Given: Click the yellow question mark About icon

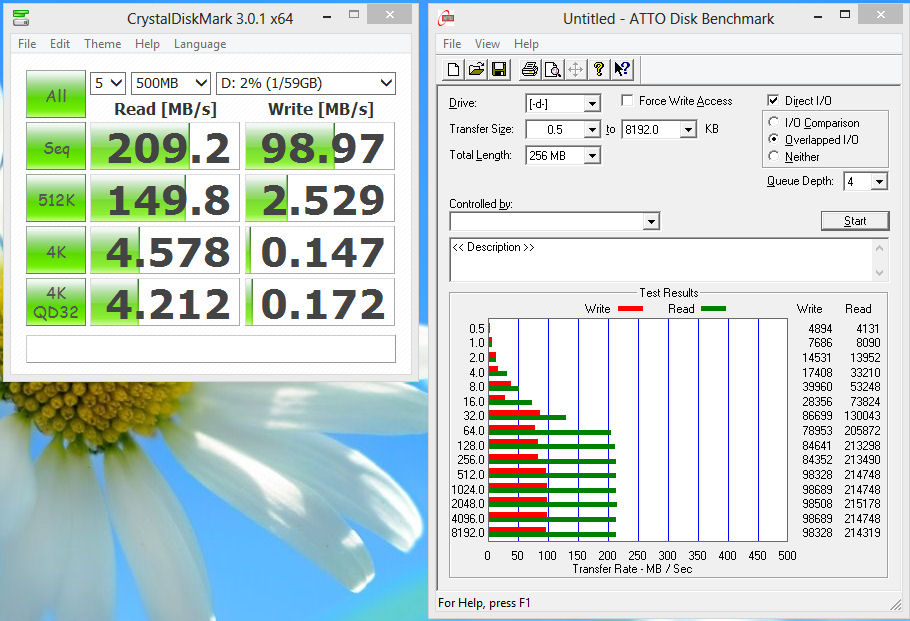Looking at the screenshot, I should tap(598, 70).
